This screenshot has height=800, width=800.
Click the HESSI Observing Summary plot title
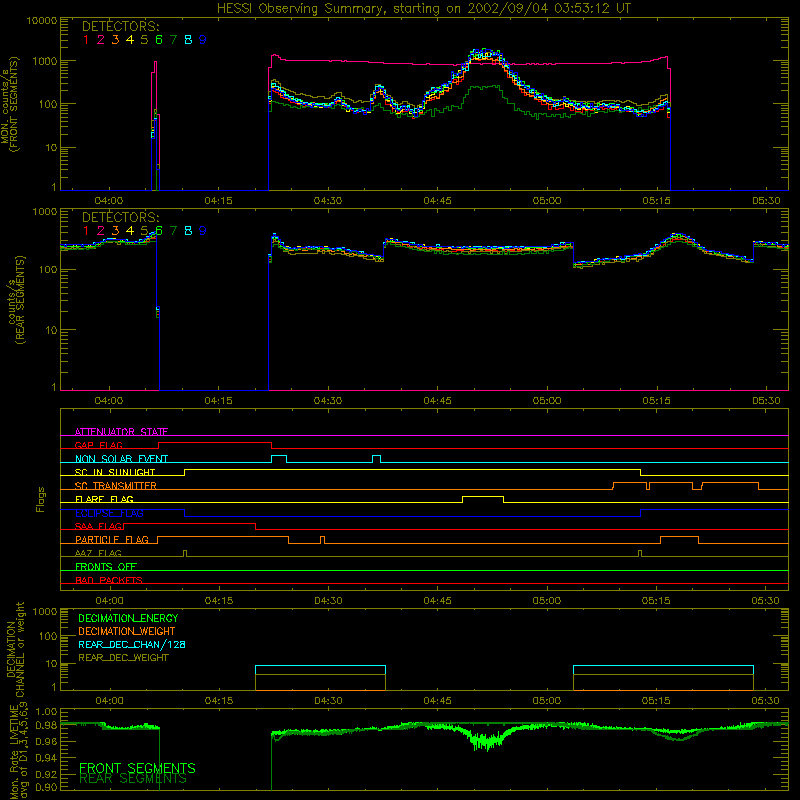click(x=423, y=9)
